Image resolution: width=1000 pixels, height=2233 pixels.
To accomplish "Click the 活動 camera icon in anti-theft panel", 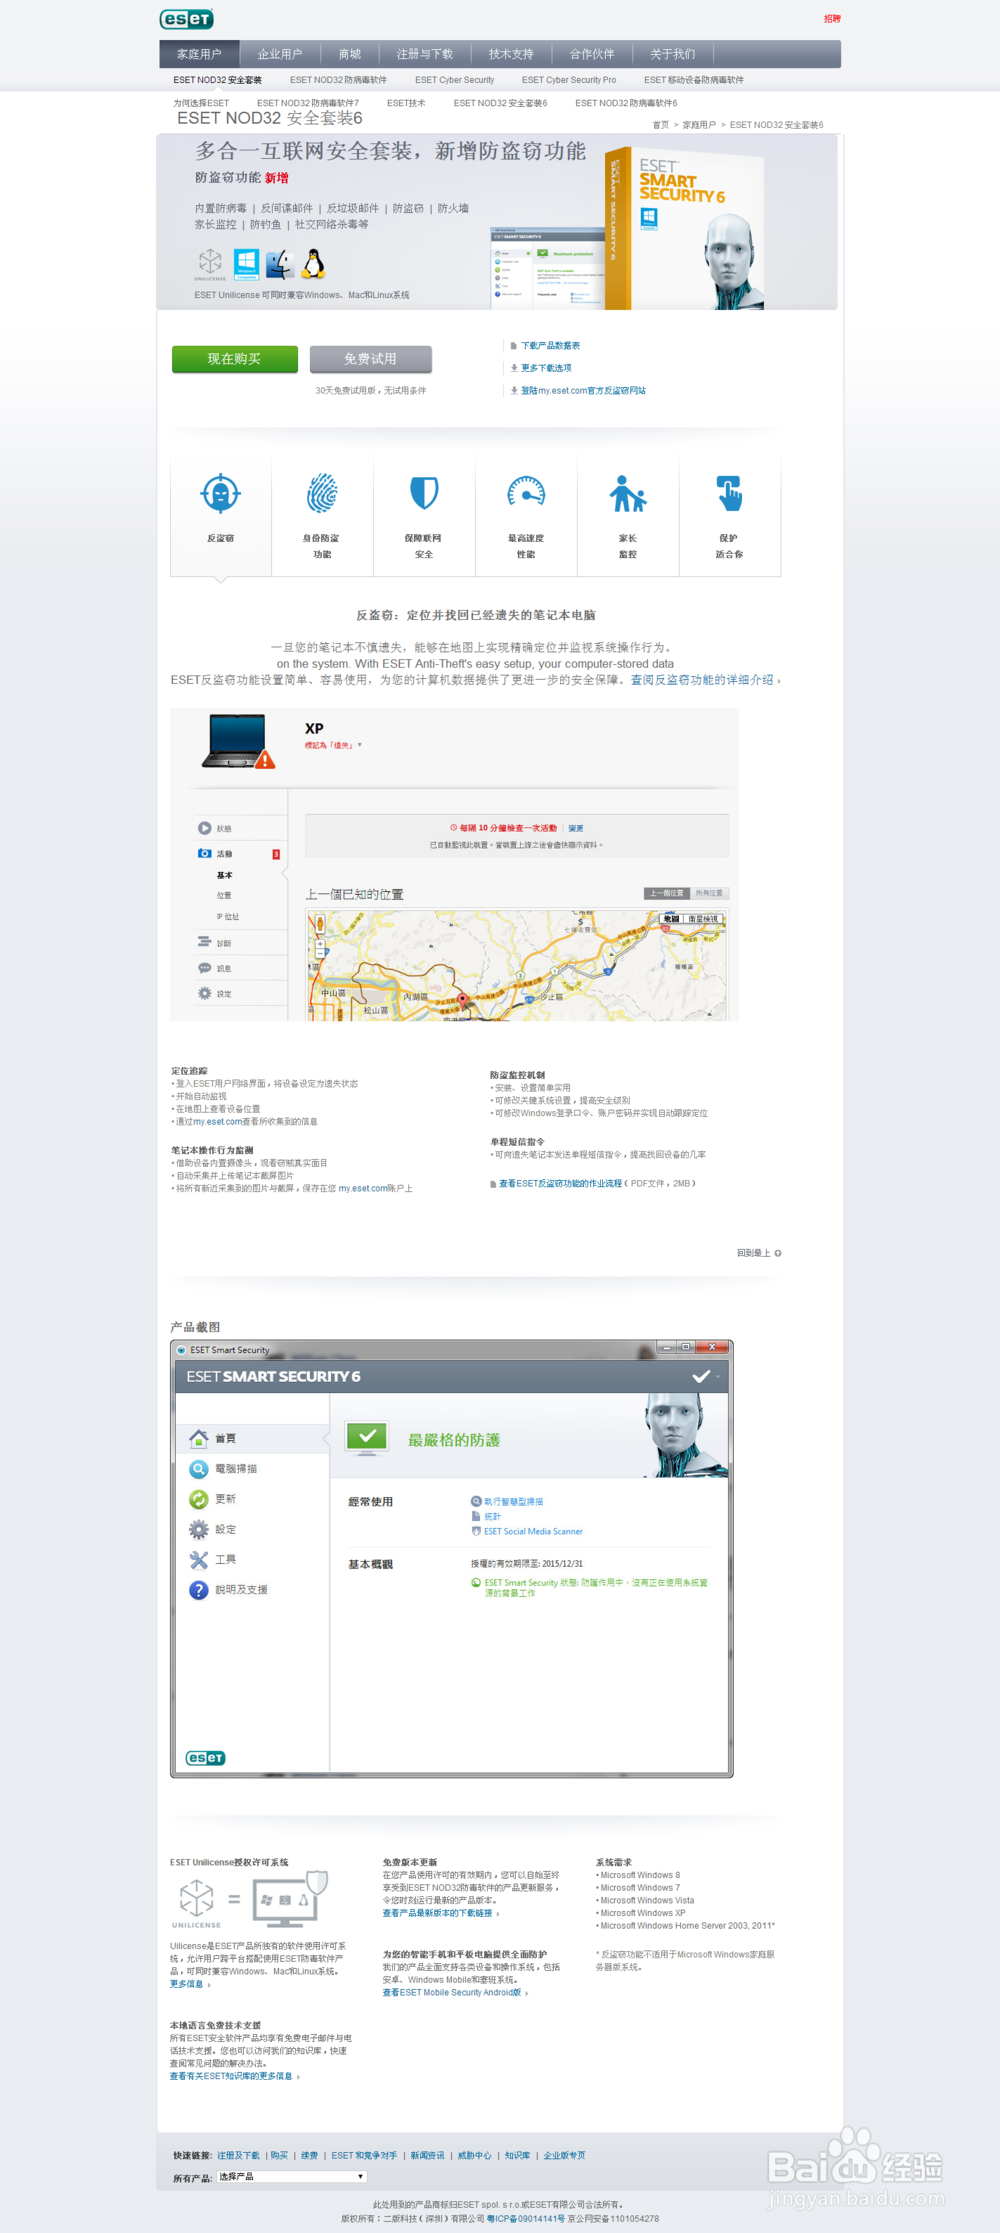I will tap(204, 853).
